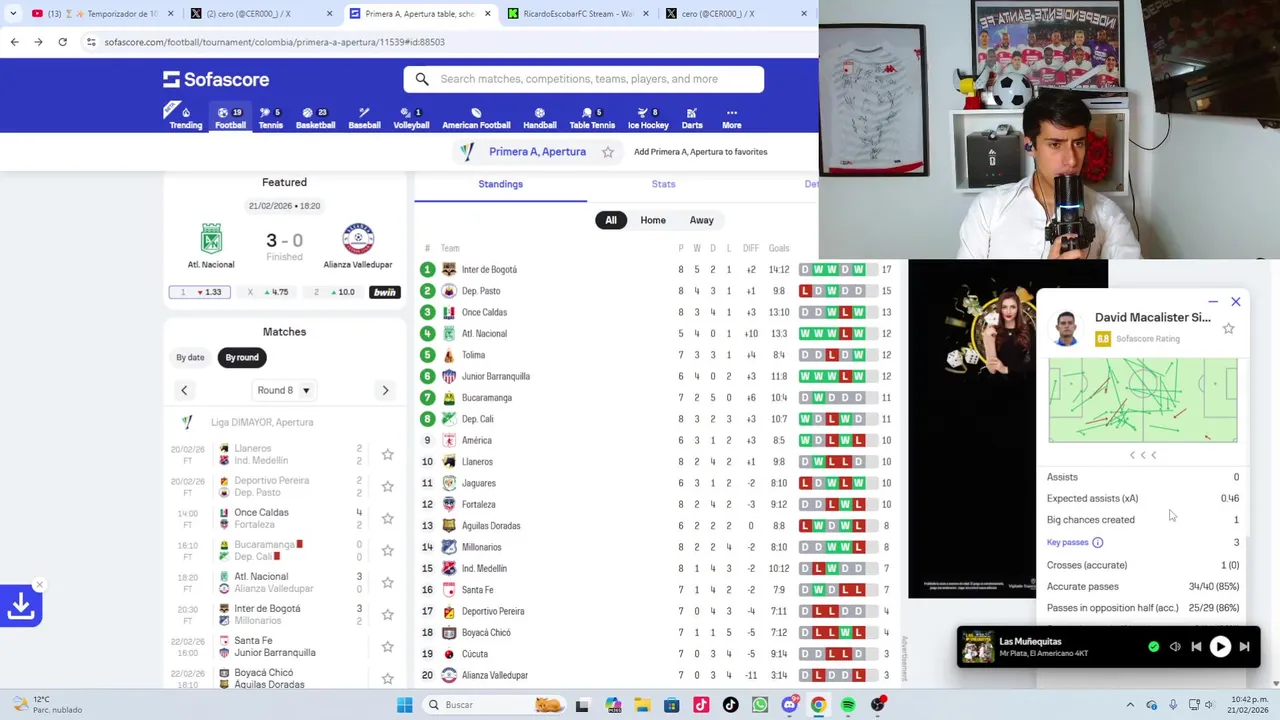Image resolution: width=1280 pixels, height=720 pixels.
Task: Click the Sofascore logo
Action: click(x=216, y=79)
